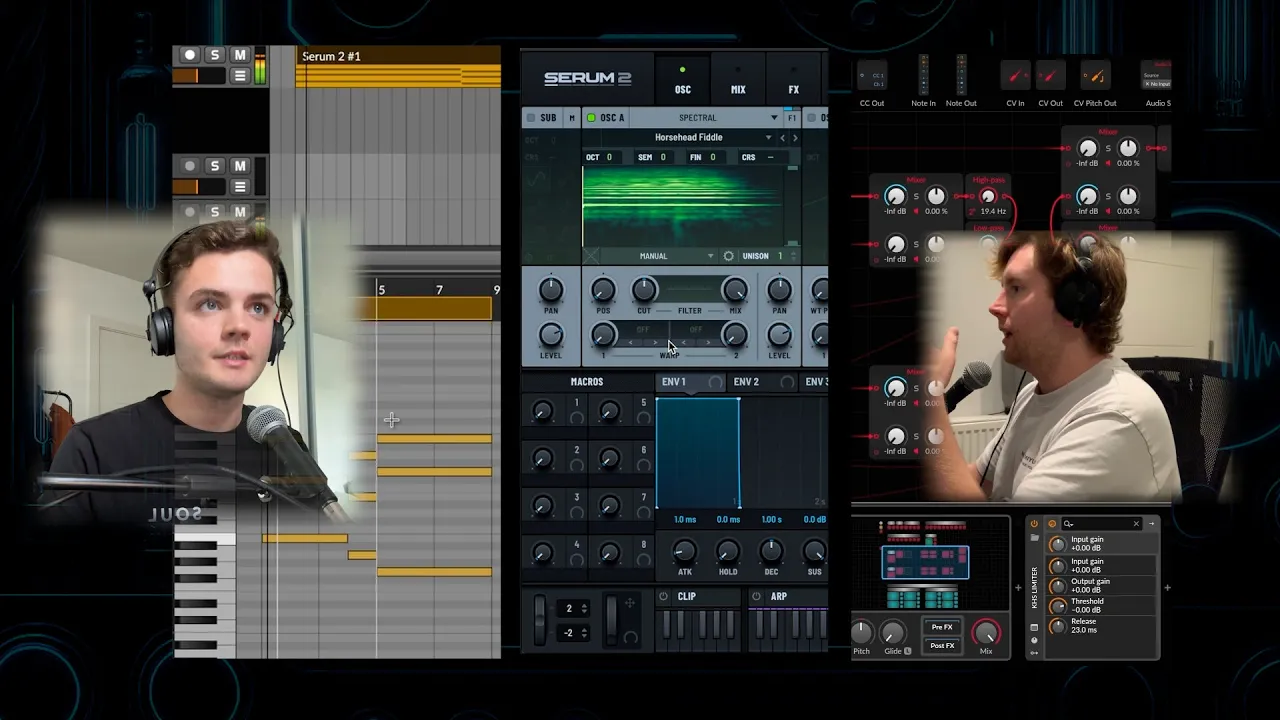
Task: Click the Mix knob in instrument panel
Action: click(986, 632)
